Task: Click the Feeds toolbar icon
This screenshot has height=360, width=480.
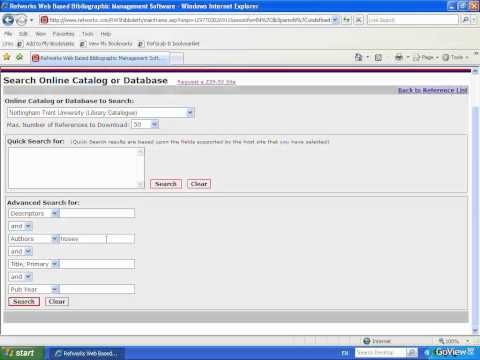Action: pyautogui.click(x=378, y=57)
